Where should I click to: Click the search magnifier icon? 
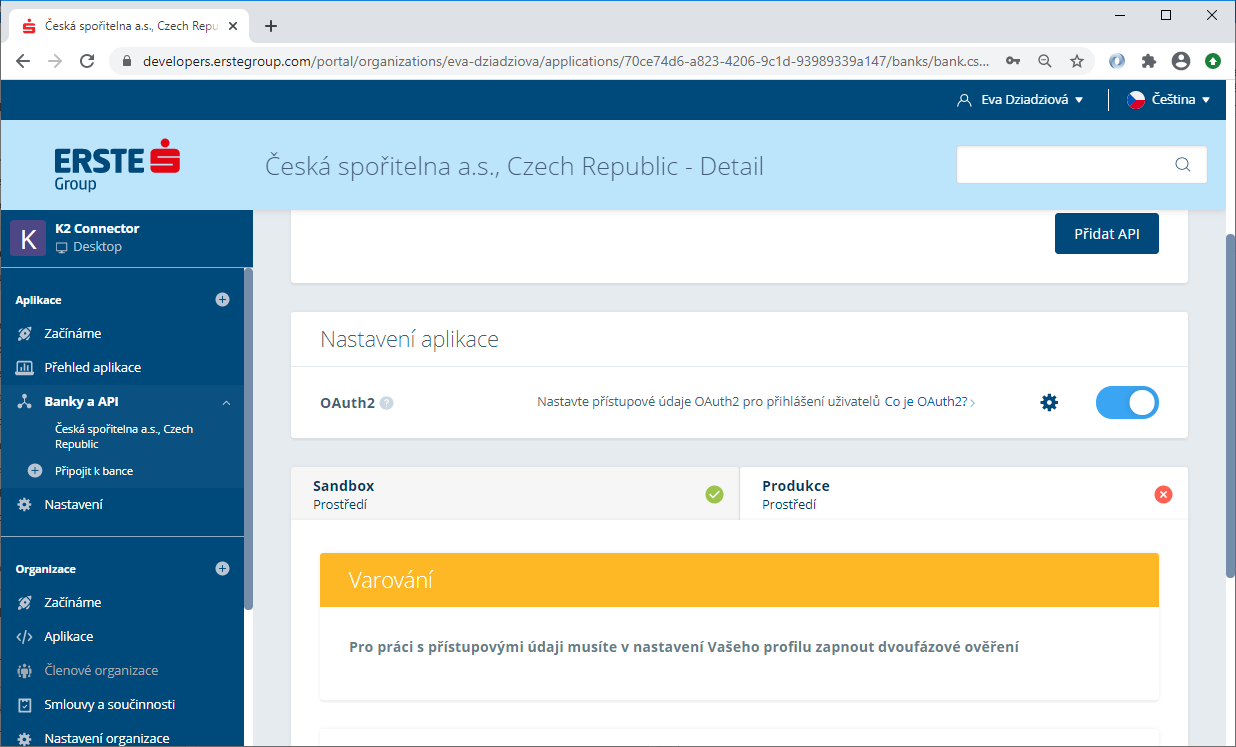point(1183,165)
